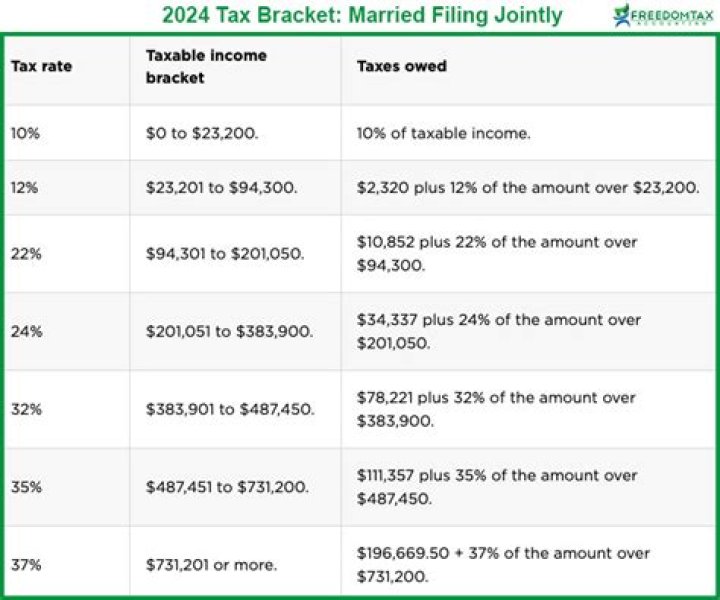Click the $731,201 or more bracket cell
Viewport: 720px width, 600px height.
tap(211, 564)
